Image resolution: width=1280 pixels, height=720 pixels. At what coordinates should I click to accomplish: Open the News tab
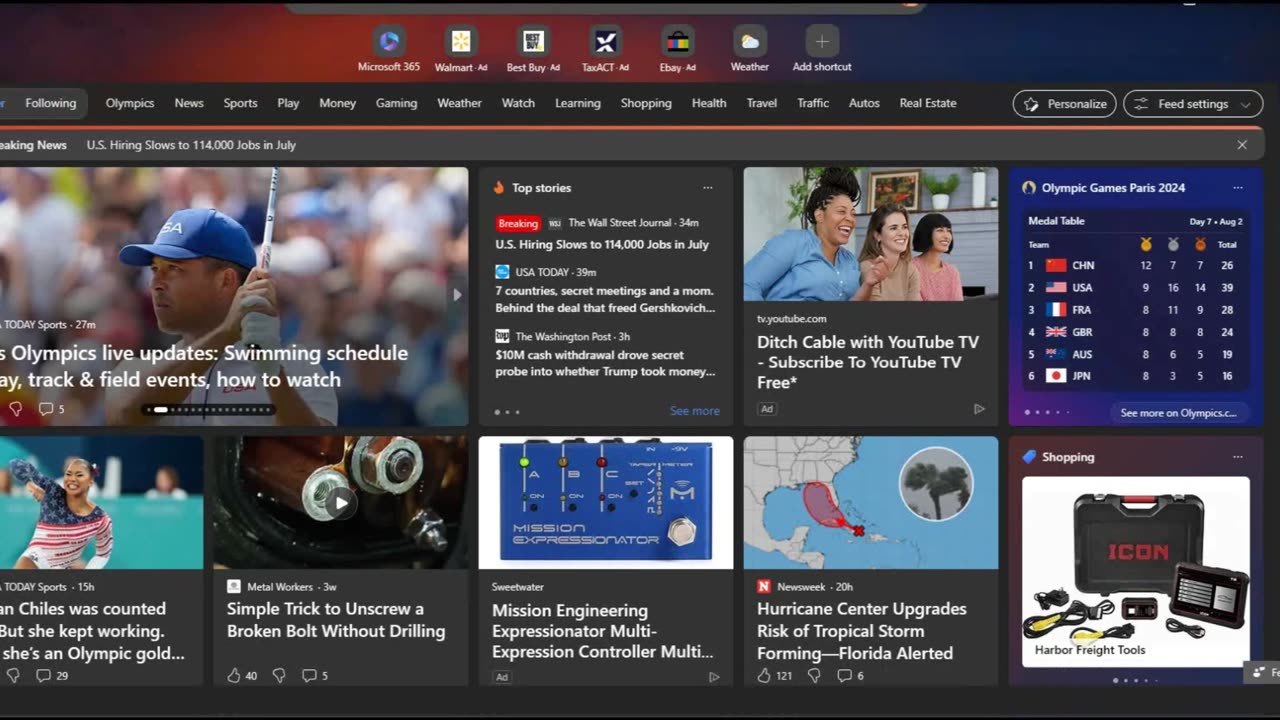189,103
